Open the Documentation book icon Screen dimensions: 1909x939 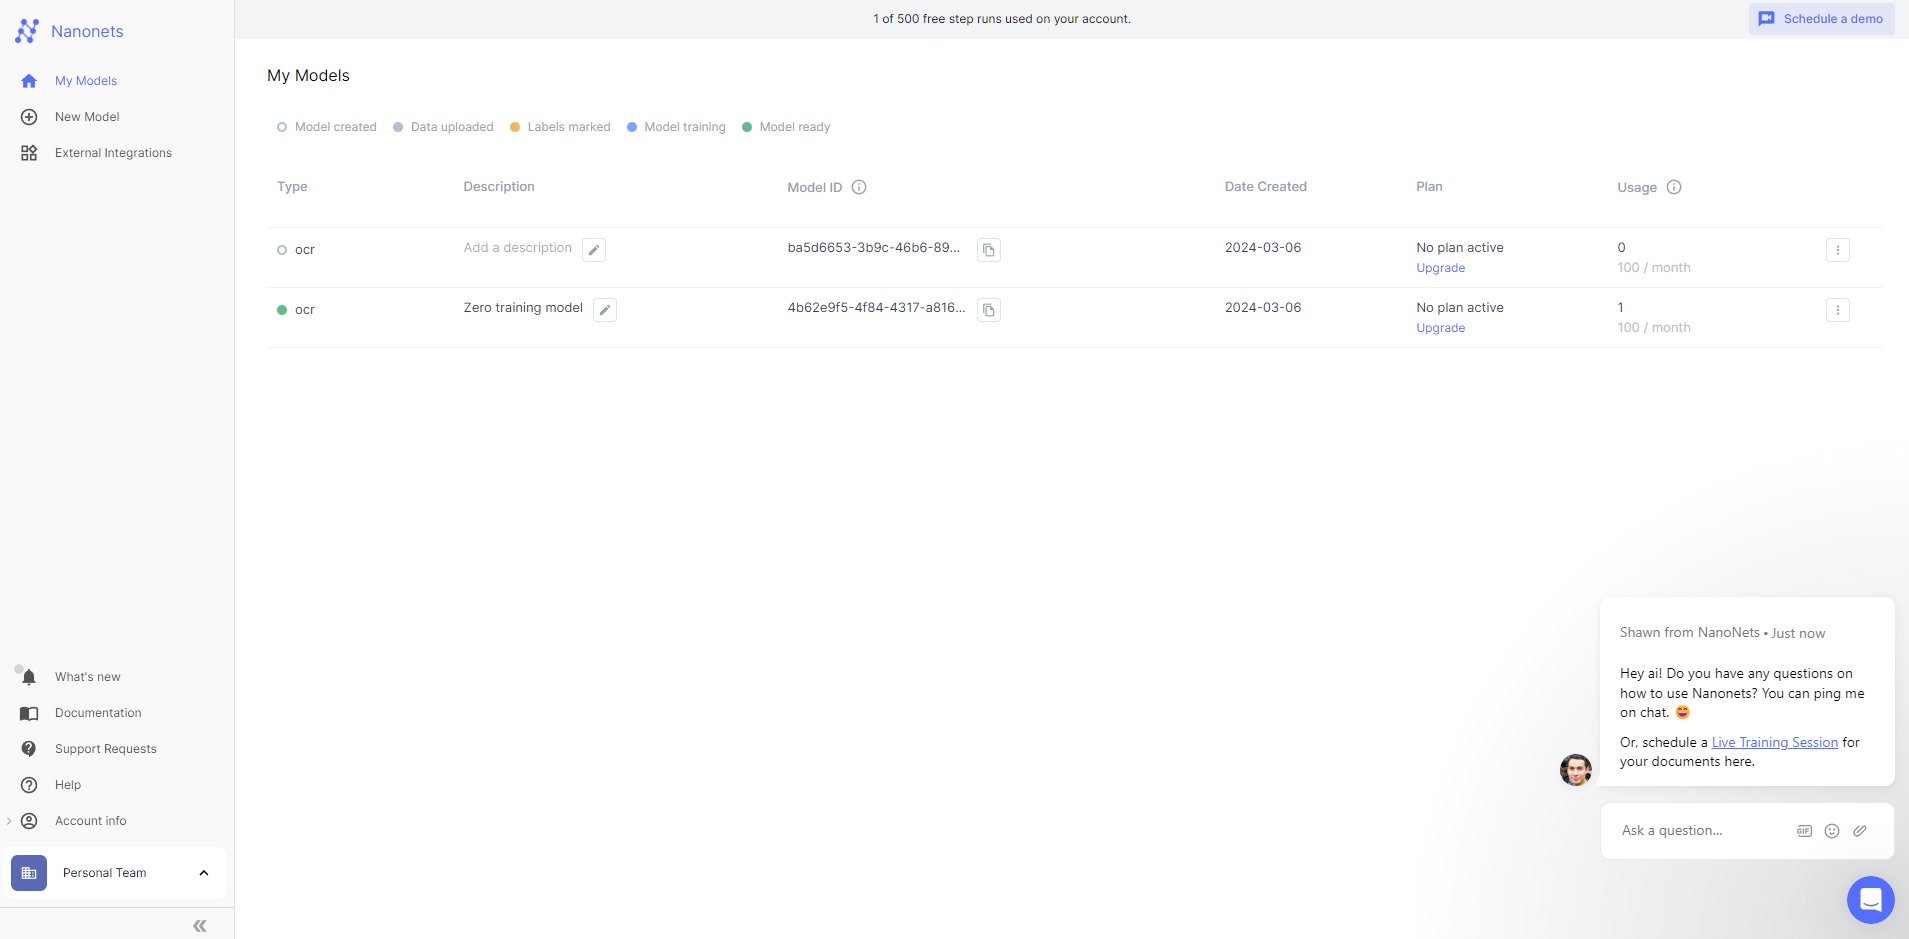[x=29, y=713]
